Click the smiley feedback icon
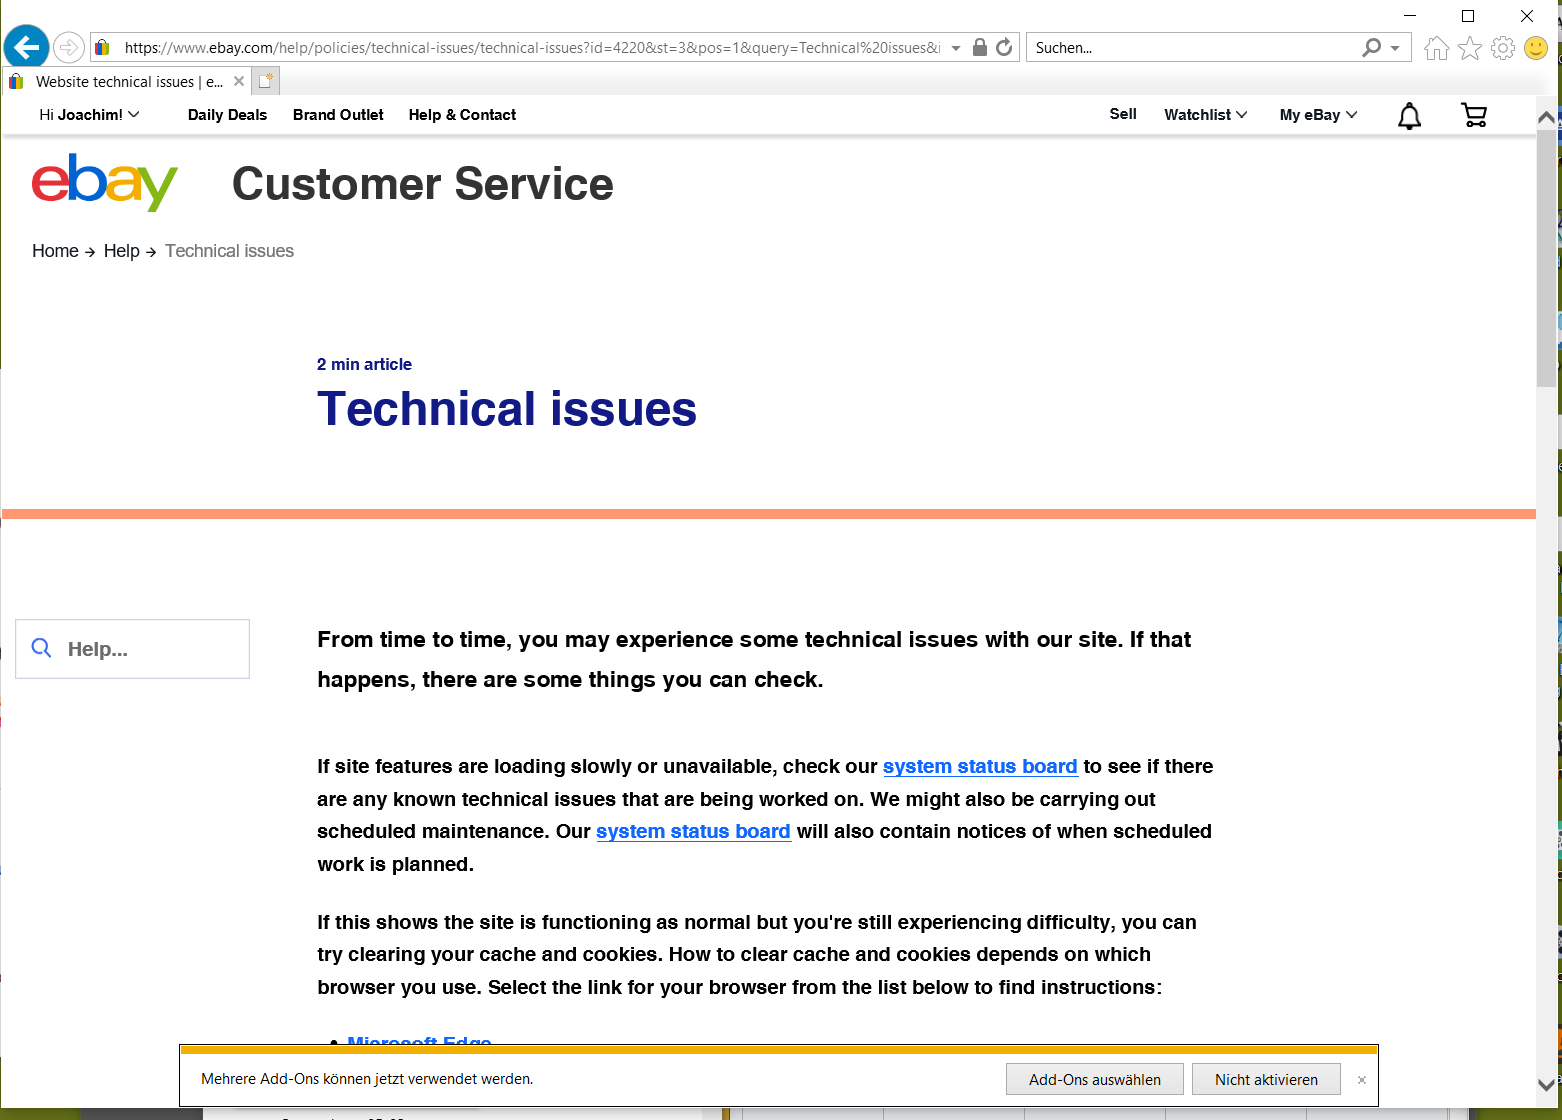This screenshot has width=1562, height=1120. pos(1536,47)
